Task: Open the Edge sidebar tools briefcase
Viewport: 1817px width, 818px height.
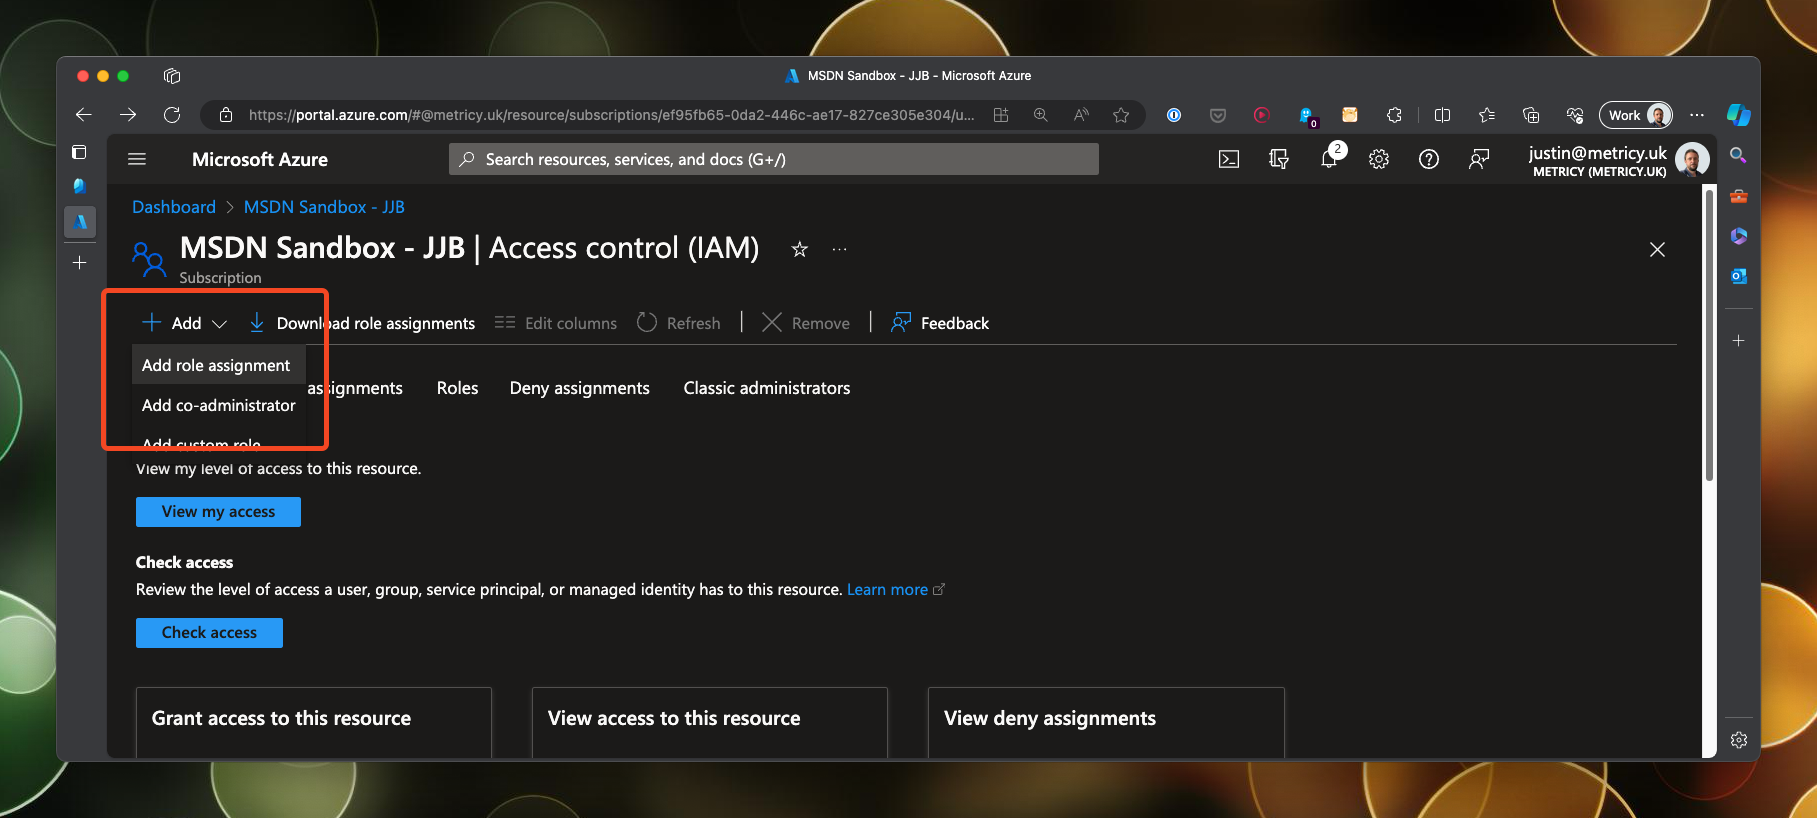Action: pyautogui.click(x=1739, y=196)
